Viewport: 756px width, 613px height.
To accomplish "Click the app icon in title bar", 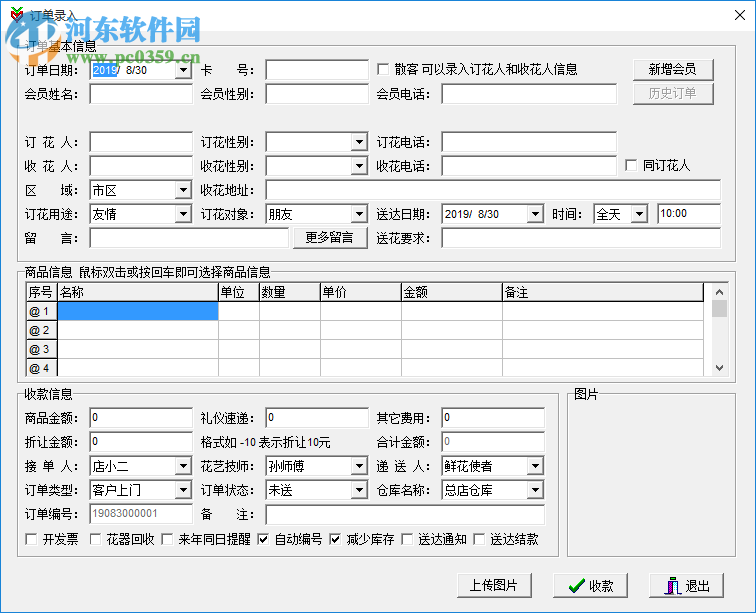I will [17, 14].
